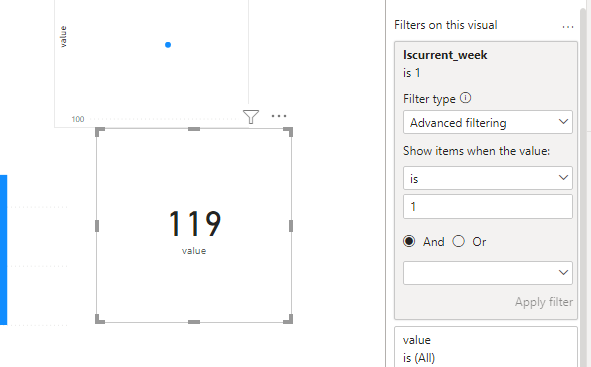Click the card's left middle handle

click(97, 226)
